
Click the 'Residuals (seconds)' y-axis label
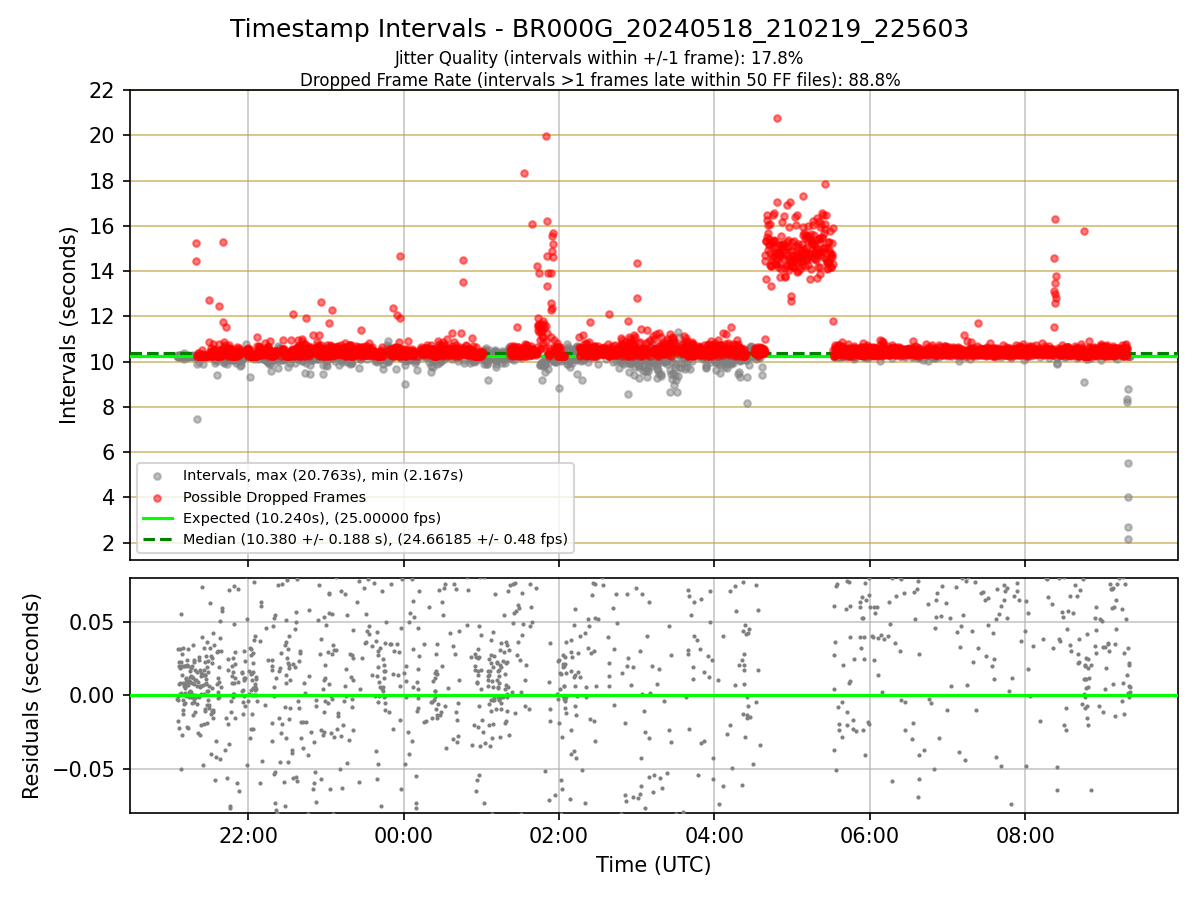32,696
